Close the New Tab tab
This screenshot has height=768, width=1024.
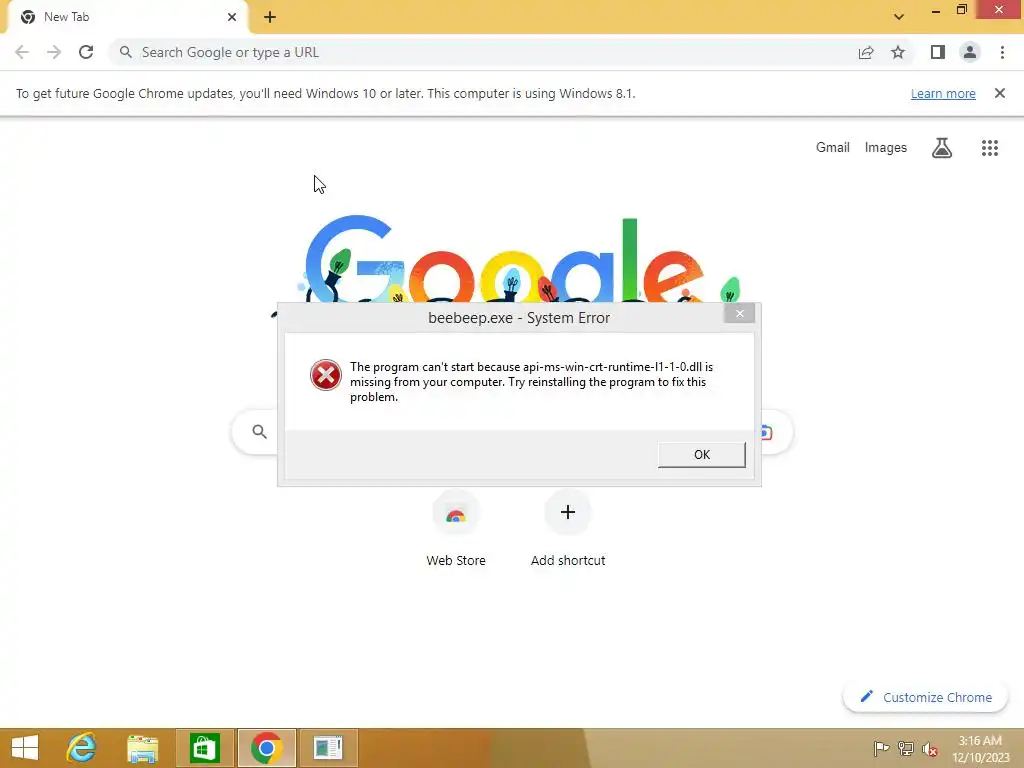232,17
